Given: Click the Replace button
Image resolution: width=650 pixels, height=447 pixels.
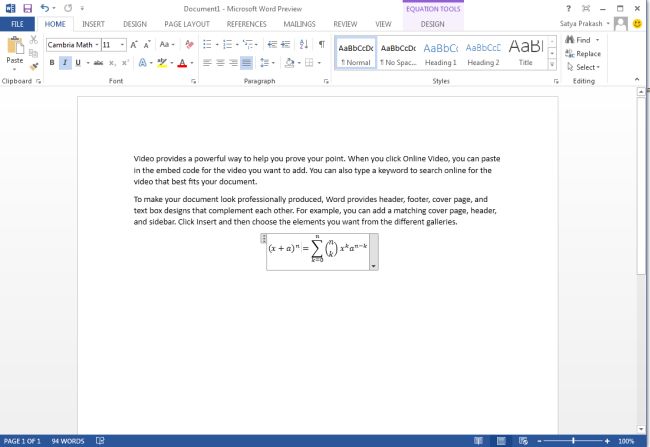Looking at the screenshot, I should [583, 53].
